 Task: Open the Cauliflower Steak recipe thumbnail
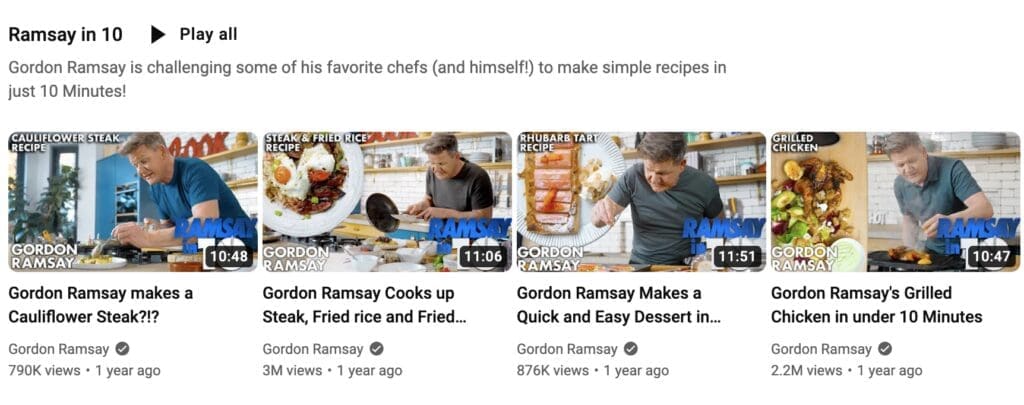click(x=133, y=202)
